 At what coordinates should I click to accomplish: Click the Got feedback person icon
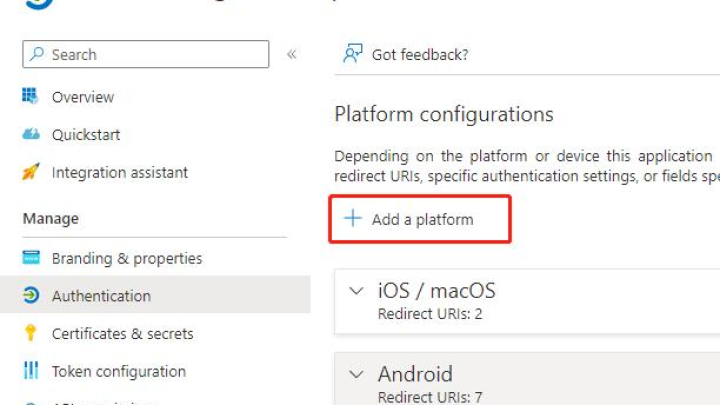pyautogui.click(x=353, y=54)
